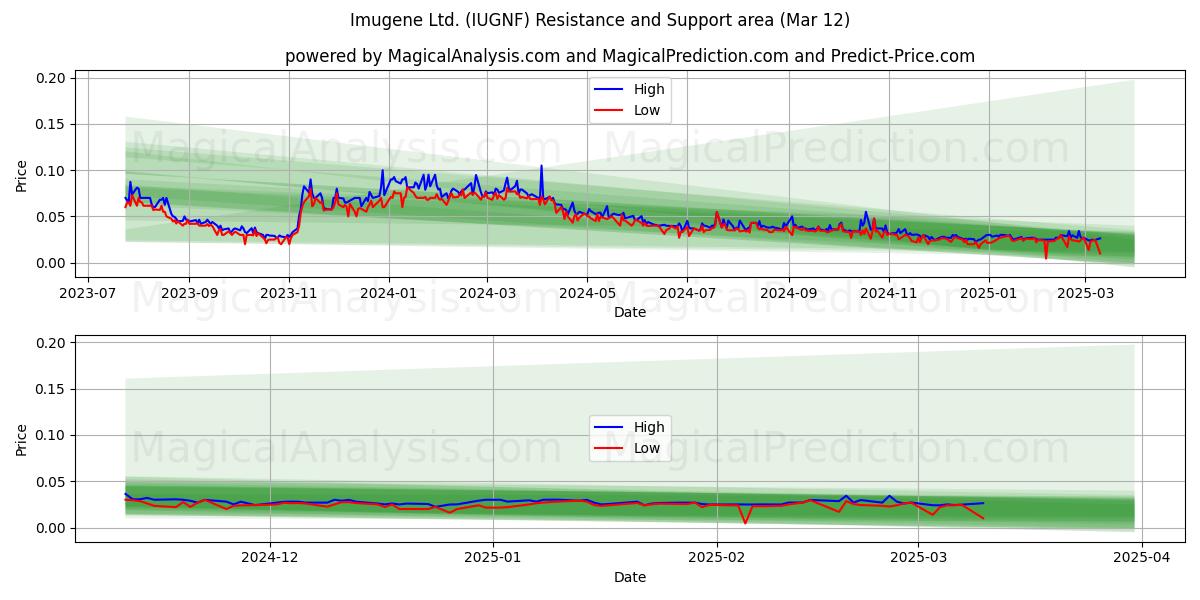The image size is (1200, 600).
Task: Click the '2025-01' tick label on lower chart
Action: (x=494, y=558)
